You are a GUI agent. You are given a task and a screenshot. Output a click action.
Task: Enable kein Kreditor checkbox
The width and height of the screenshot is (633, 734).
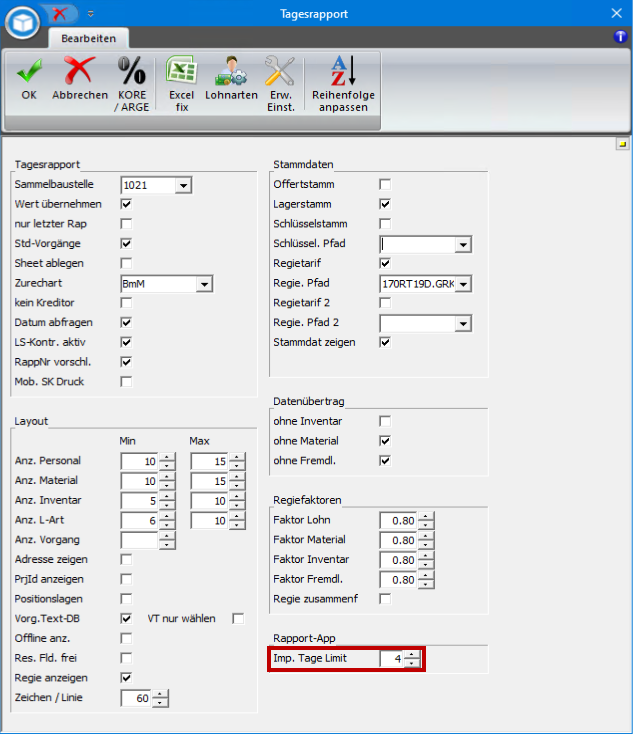coord(126,303)
